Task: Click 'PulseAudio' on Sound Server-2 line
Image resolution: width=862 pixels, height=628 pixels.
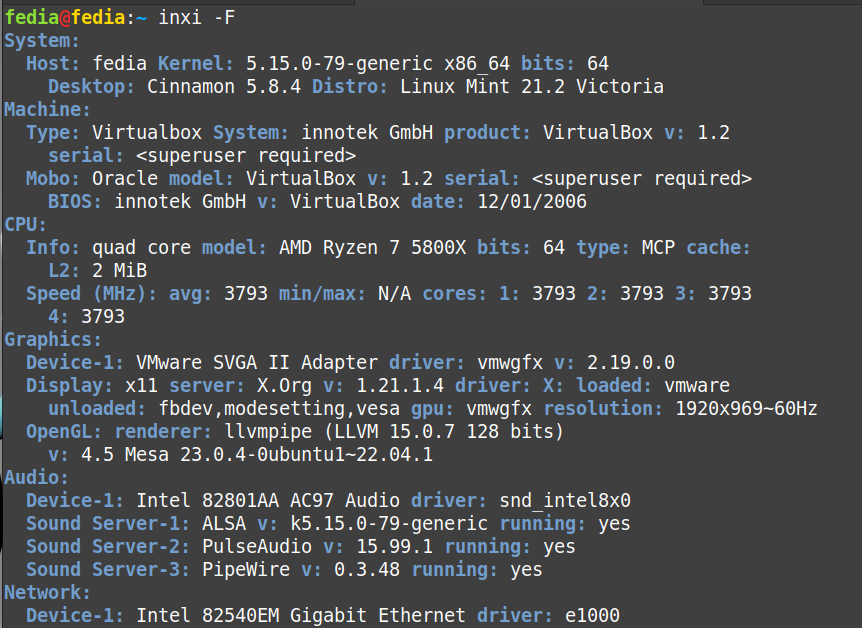Action: (x=257, y=547)
